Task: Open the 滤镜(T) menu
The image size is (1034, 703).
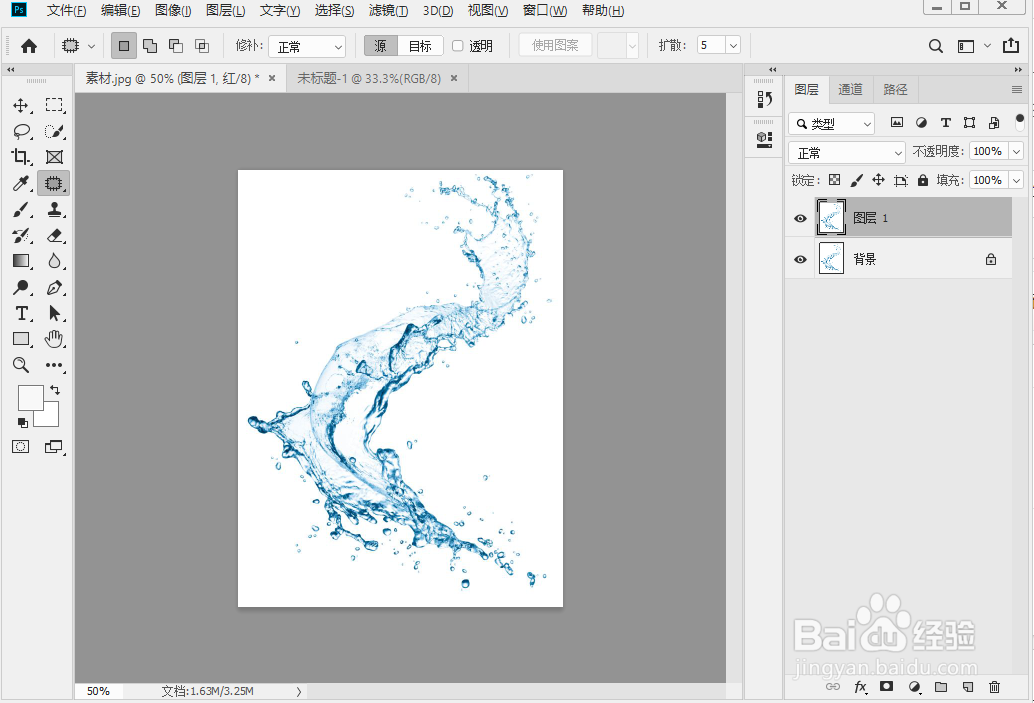Action: [x=388, y=11]
